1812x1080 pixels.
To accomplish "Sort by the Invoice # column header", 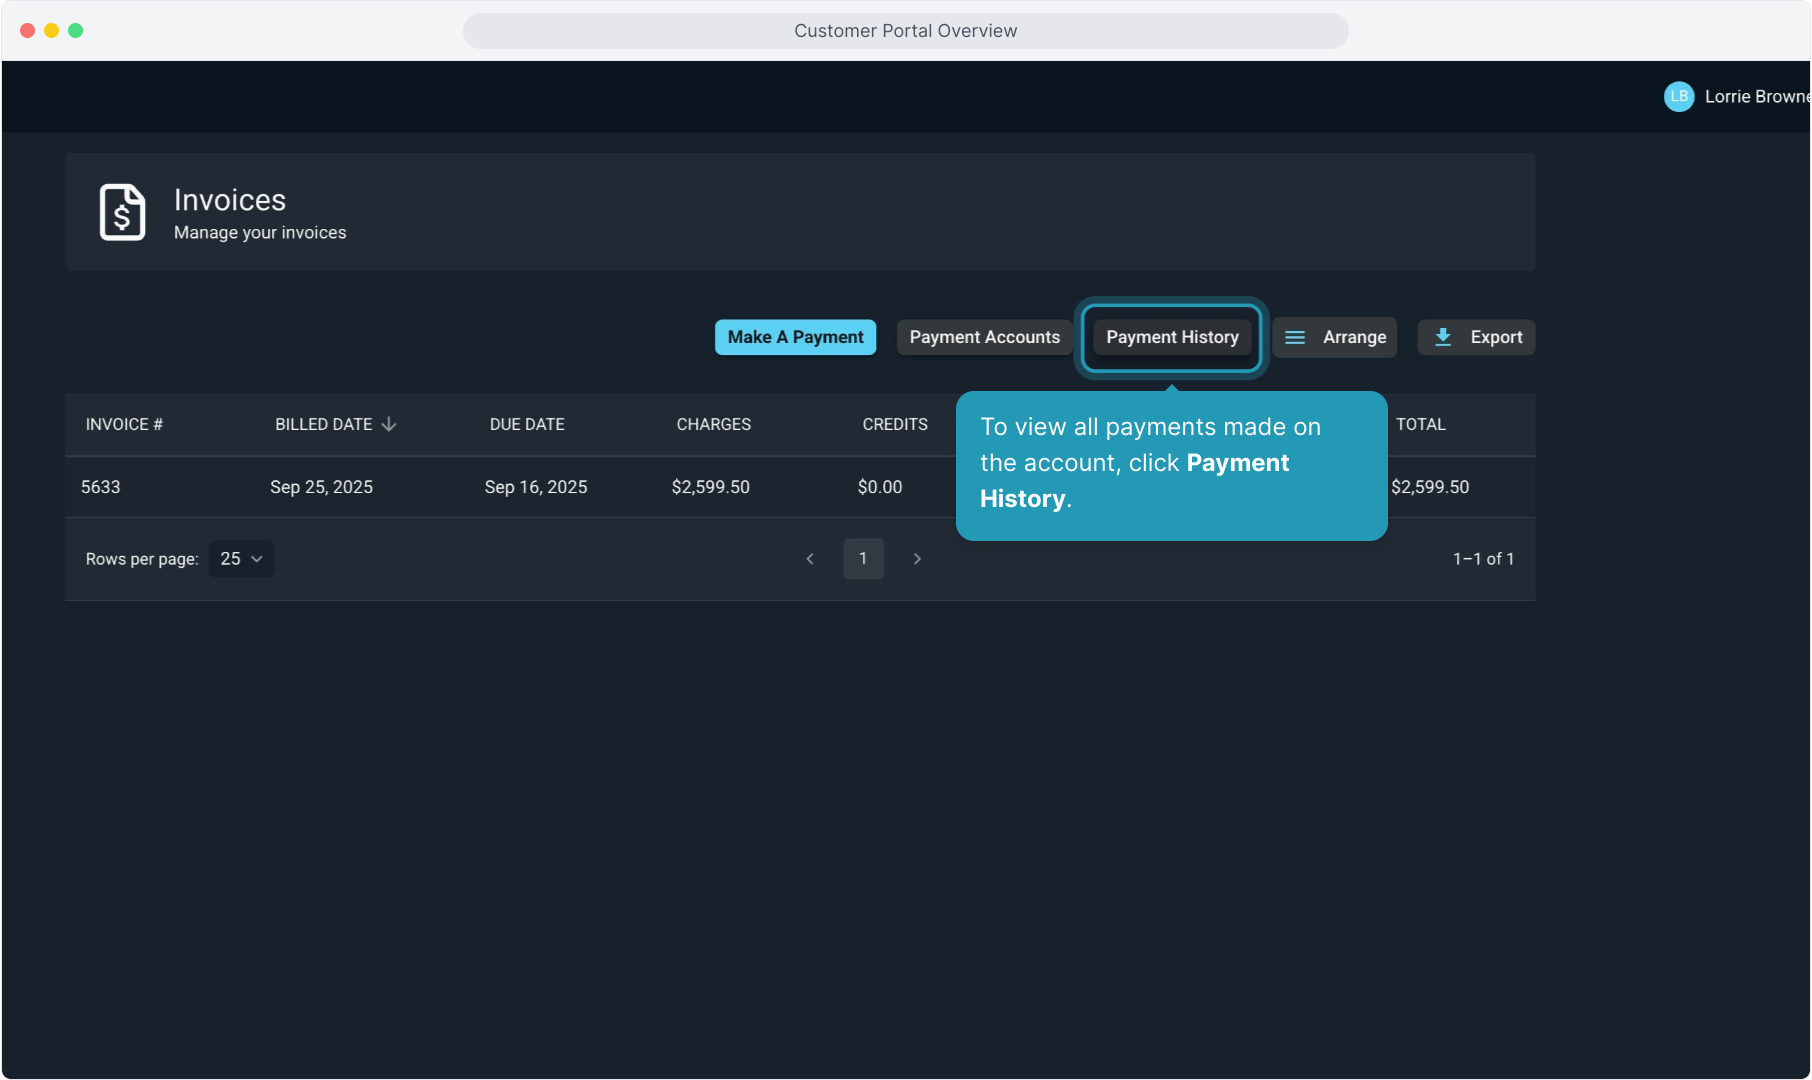I will click(x=124, y=425).
